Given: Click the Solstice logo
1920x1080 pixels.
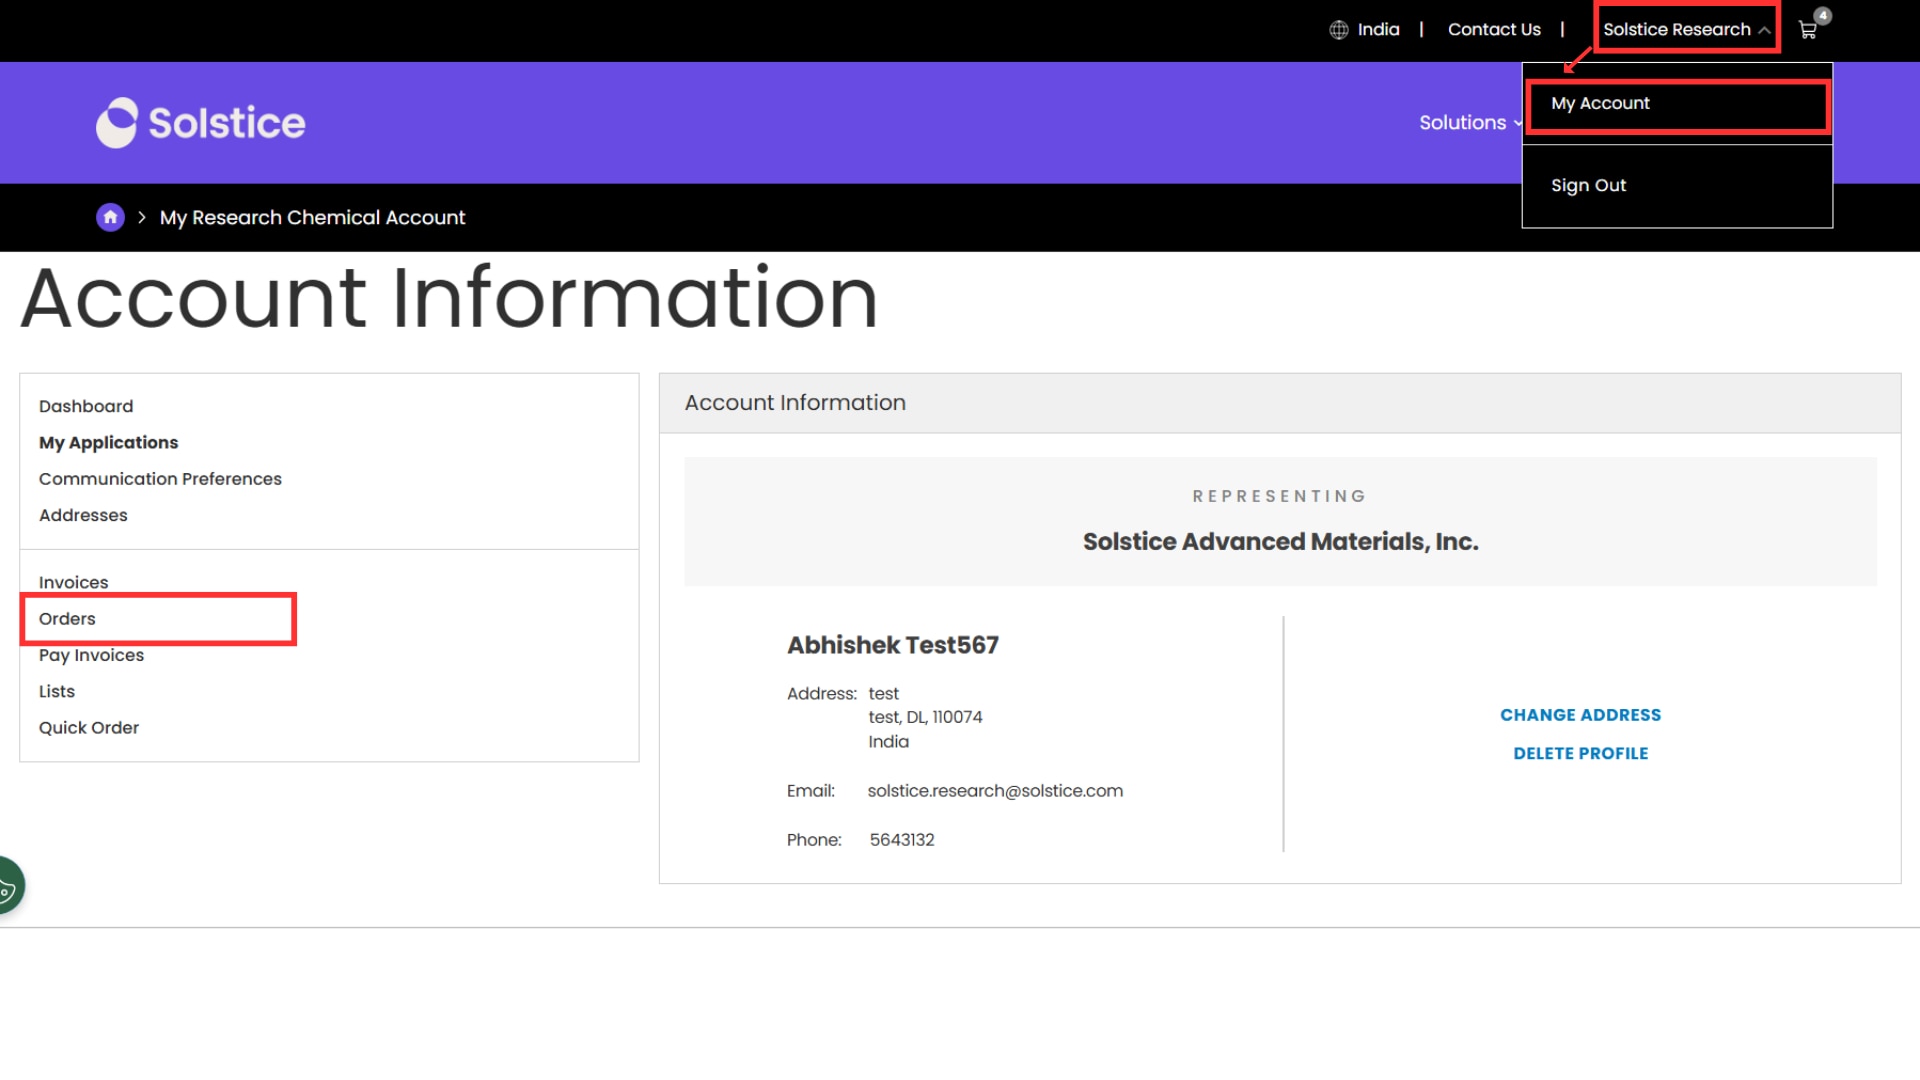Looking at the screenshot, I should click(x=200, y=123).
